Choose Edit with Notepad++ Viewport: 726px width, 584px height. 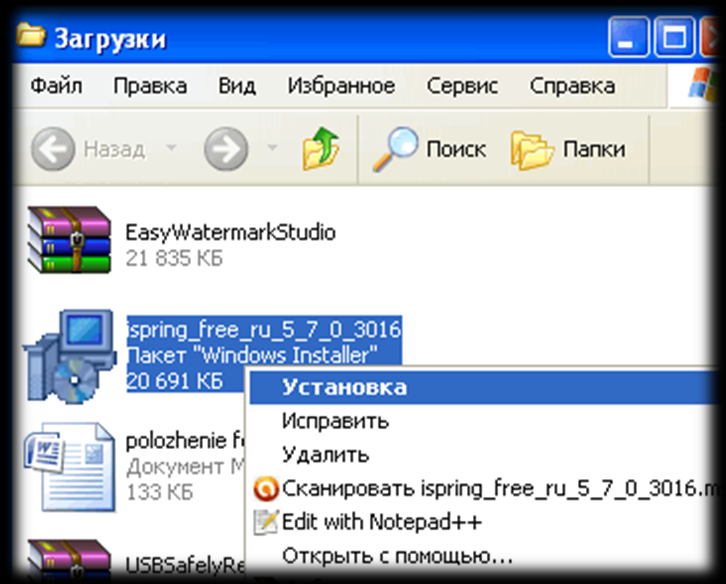[x=484, y=522]
